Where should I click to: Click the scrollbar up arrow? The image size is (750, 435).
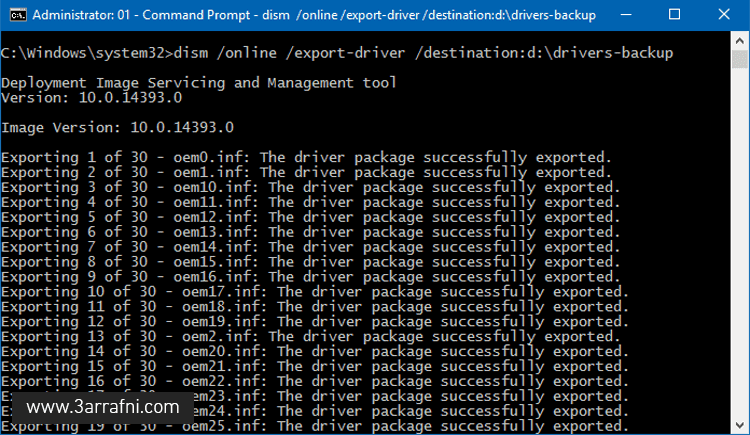(740, 41)
